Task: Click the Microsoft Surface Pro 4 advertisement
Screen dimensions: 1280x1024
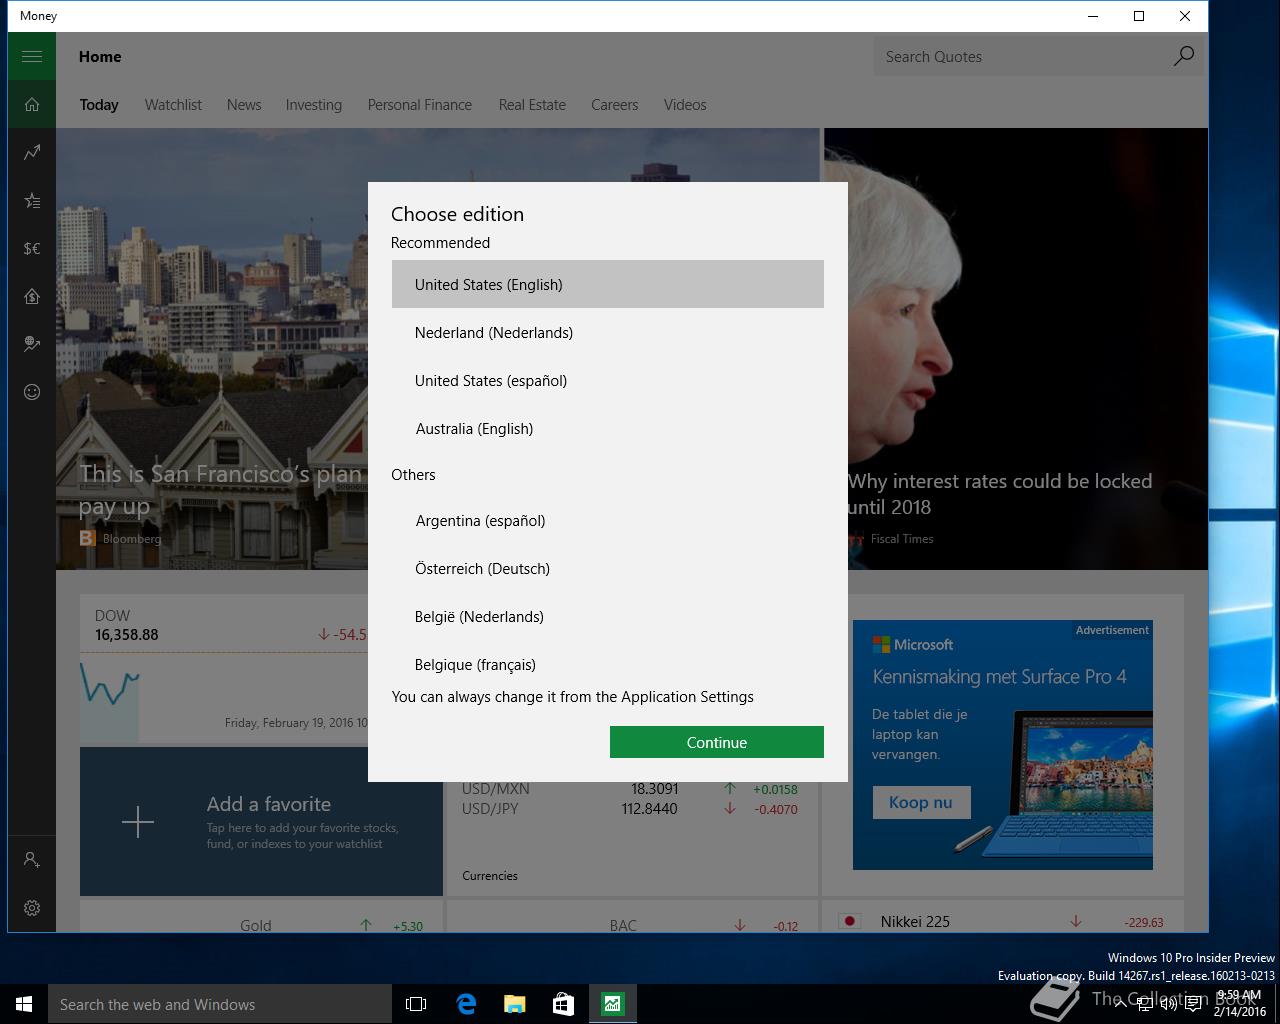Action: 1002,744
